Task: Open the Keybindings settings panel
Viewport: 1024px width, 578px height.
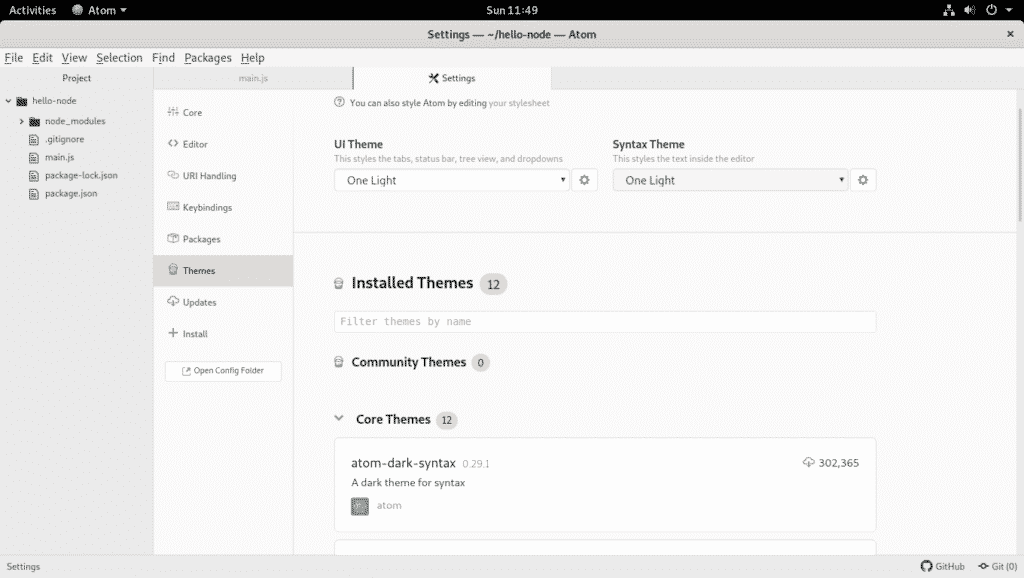Action: (x=205, y=207)
